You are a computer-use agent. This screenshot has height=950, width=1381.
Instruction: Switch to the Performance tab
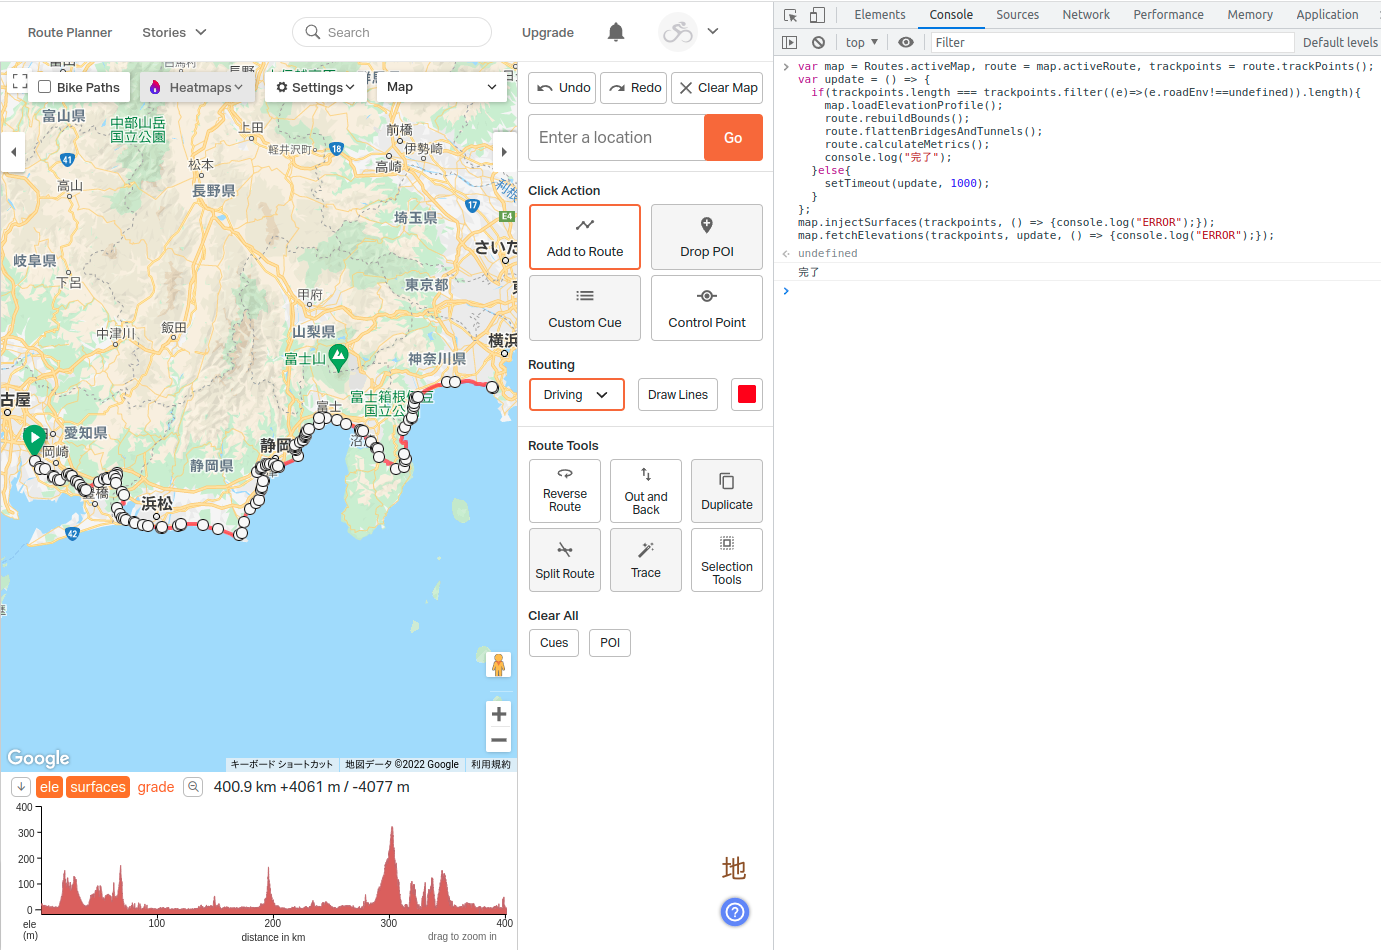(x=1168, y=14)
